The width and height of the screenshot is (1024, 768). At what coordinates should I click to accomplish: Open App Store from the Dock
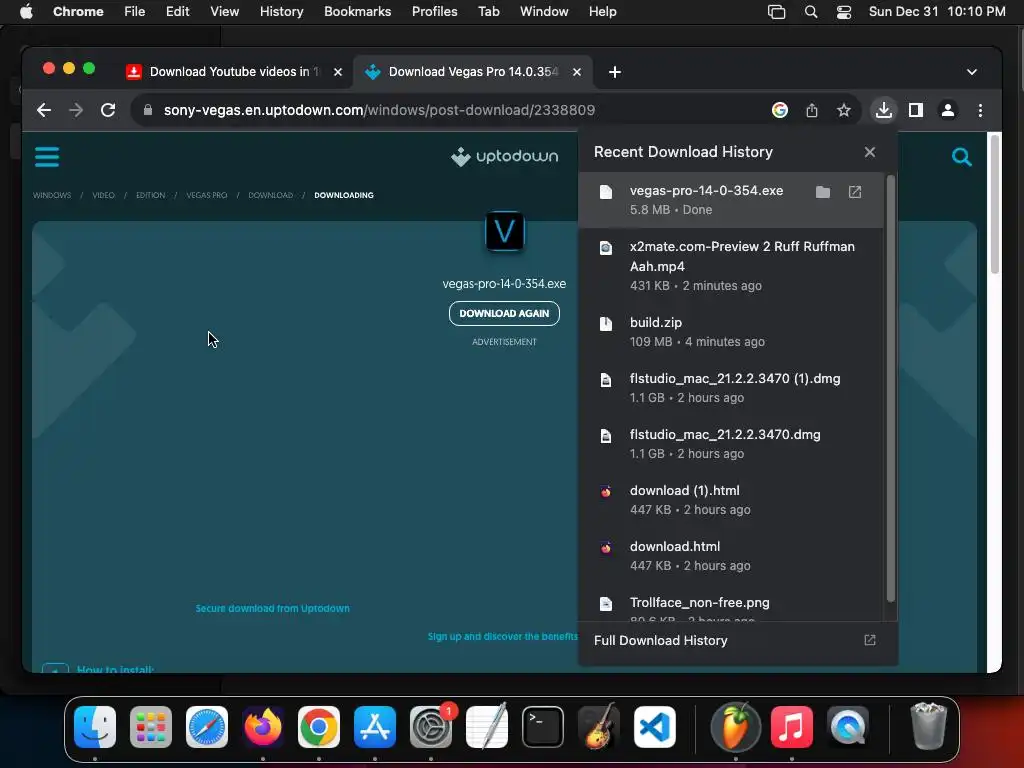(375, 727)
